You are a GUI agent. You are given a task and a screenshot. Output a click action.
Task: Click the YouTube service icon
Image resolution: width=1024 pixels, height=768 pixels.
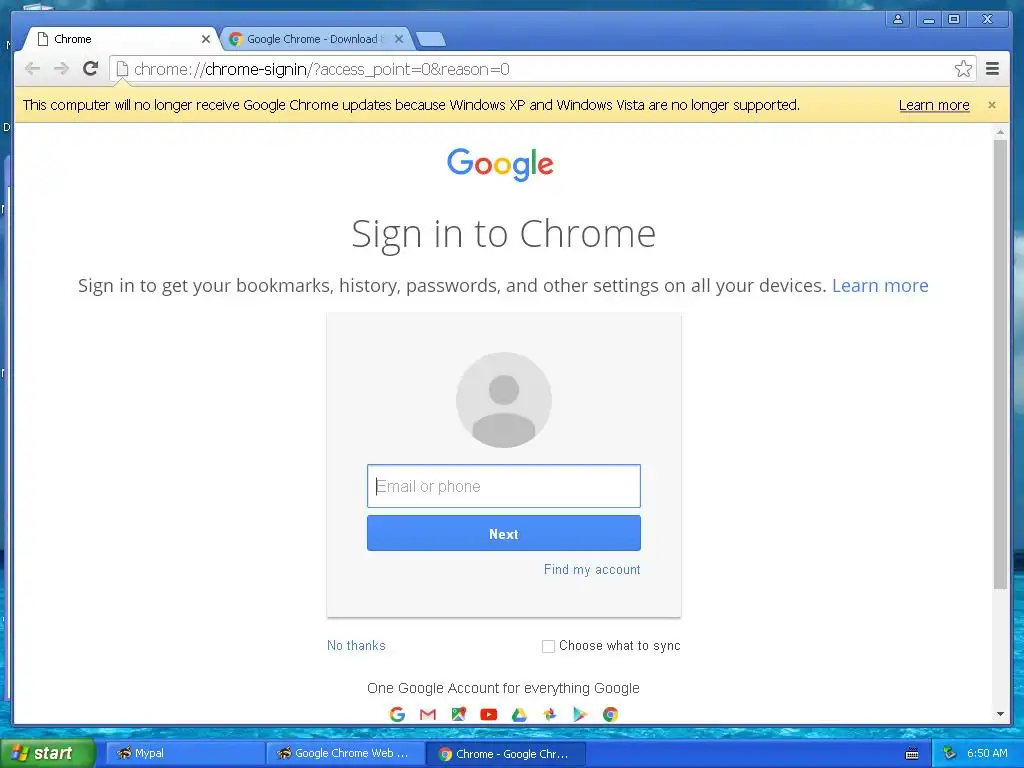click(x=488, y=714)
